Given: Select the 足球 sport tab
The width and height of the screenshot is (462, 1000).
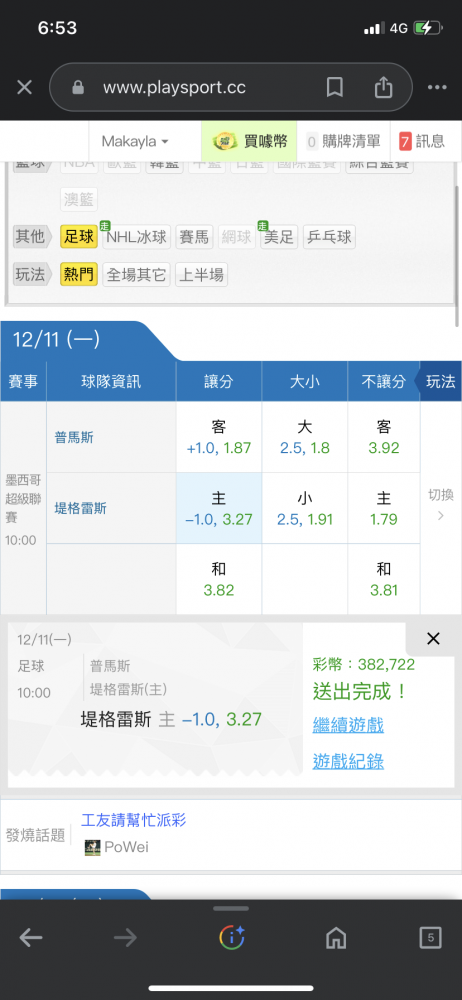Looking at the screenshot, I should pos(79,237).
